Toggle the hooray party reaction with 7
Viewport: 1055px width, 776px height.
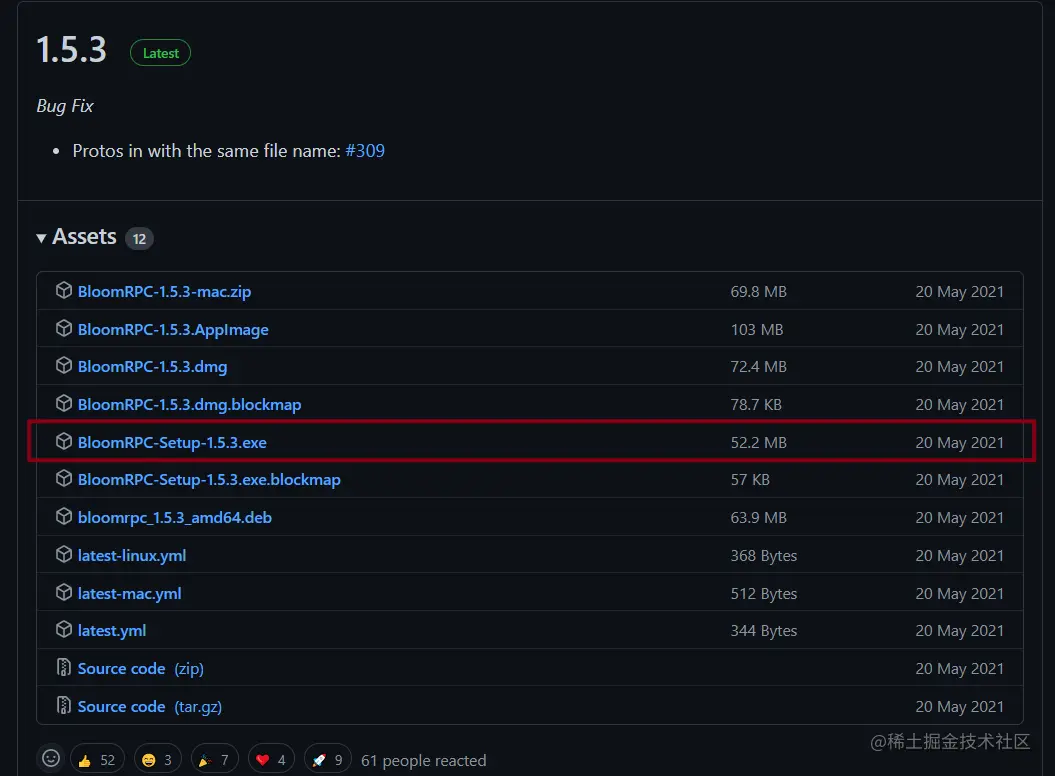[x=214, y=760]
